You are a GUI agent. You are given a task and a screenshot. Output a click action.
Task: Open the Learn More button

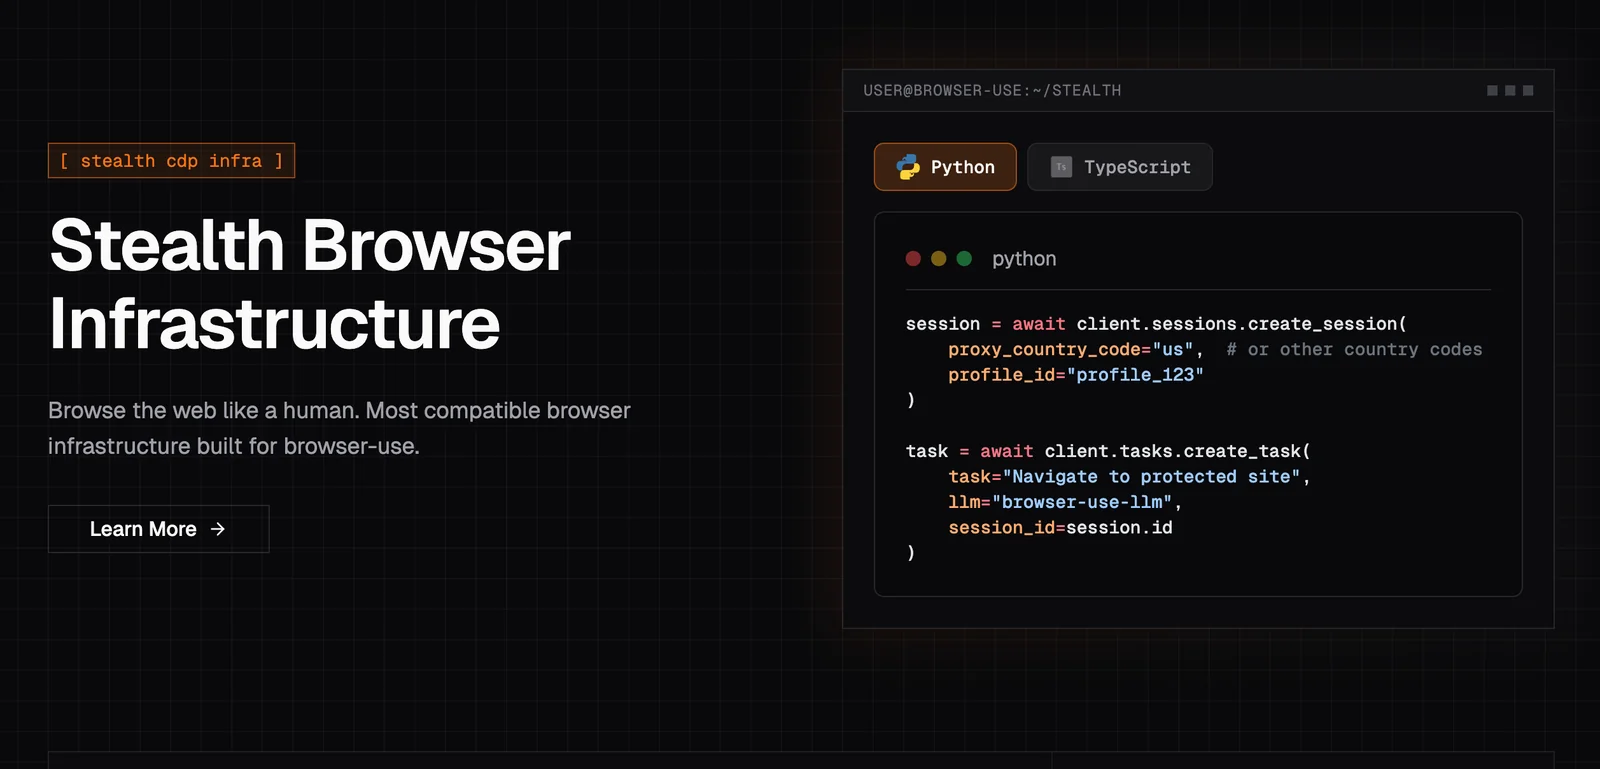tap(158, 529)
